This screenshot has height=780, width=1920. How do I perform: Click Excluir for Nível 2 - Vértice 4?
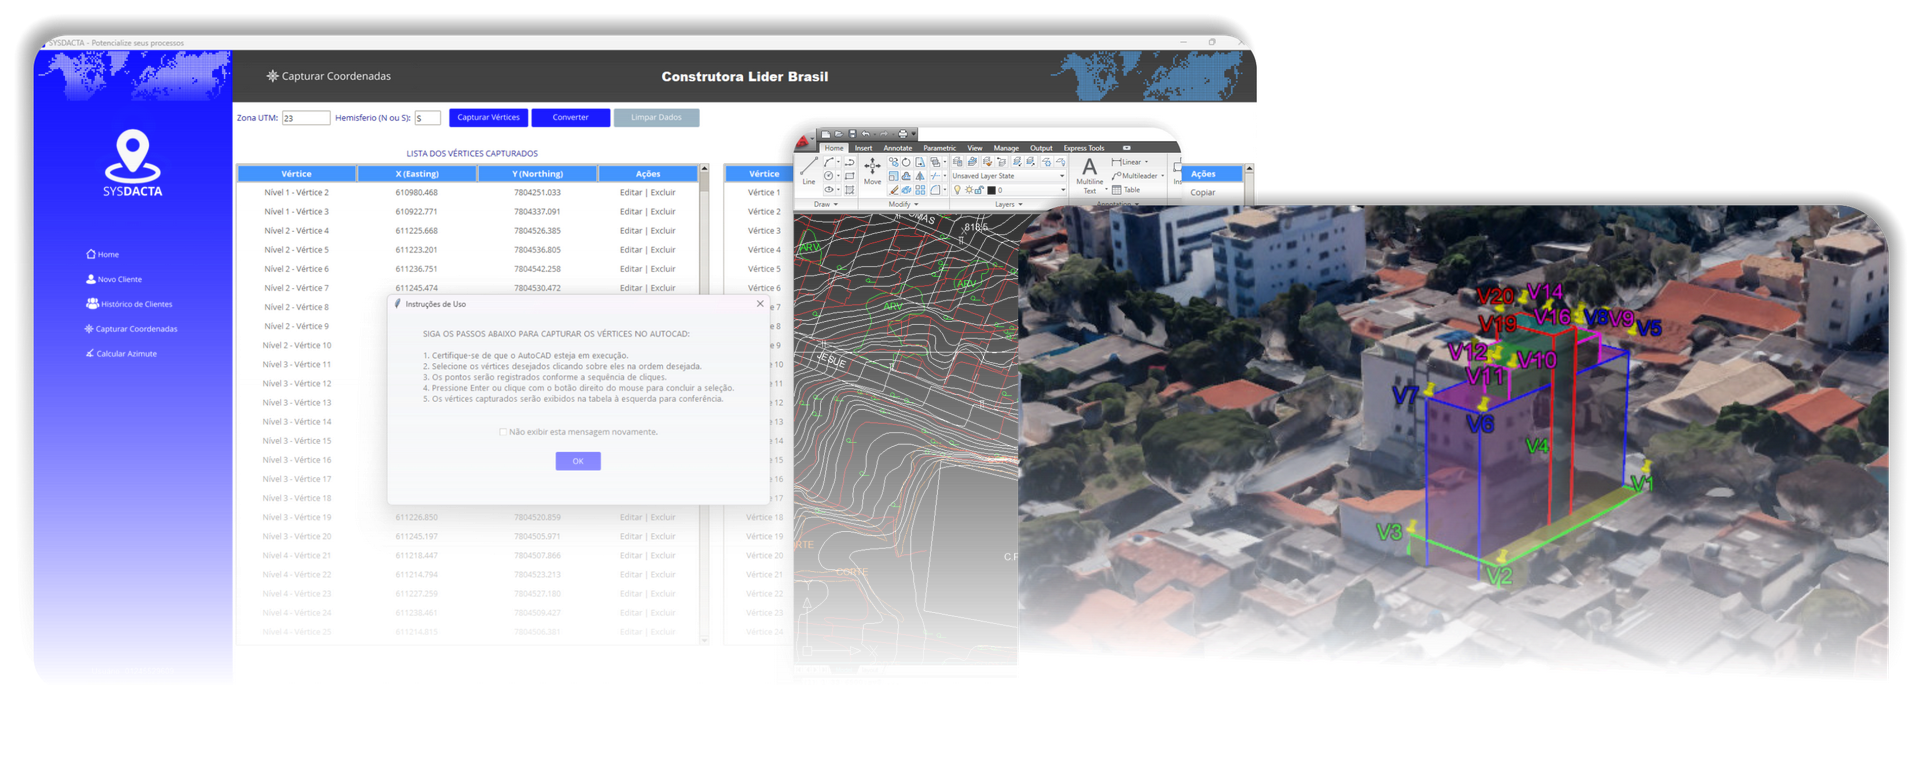click(663, 231)
